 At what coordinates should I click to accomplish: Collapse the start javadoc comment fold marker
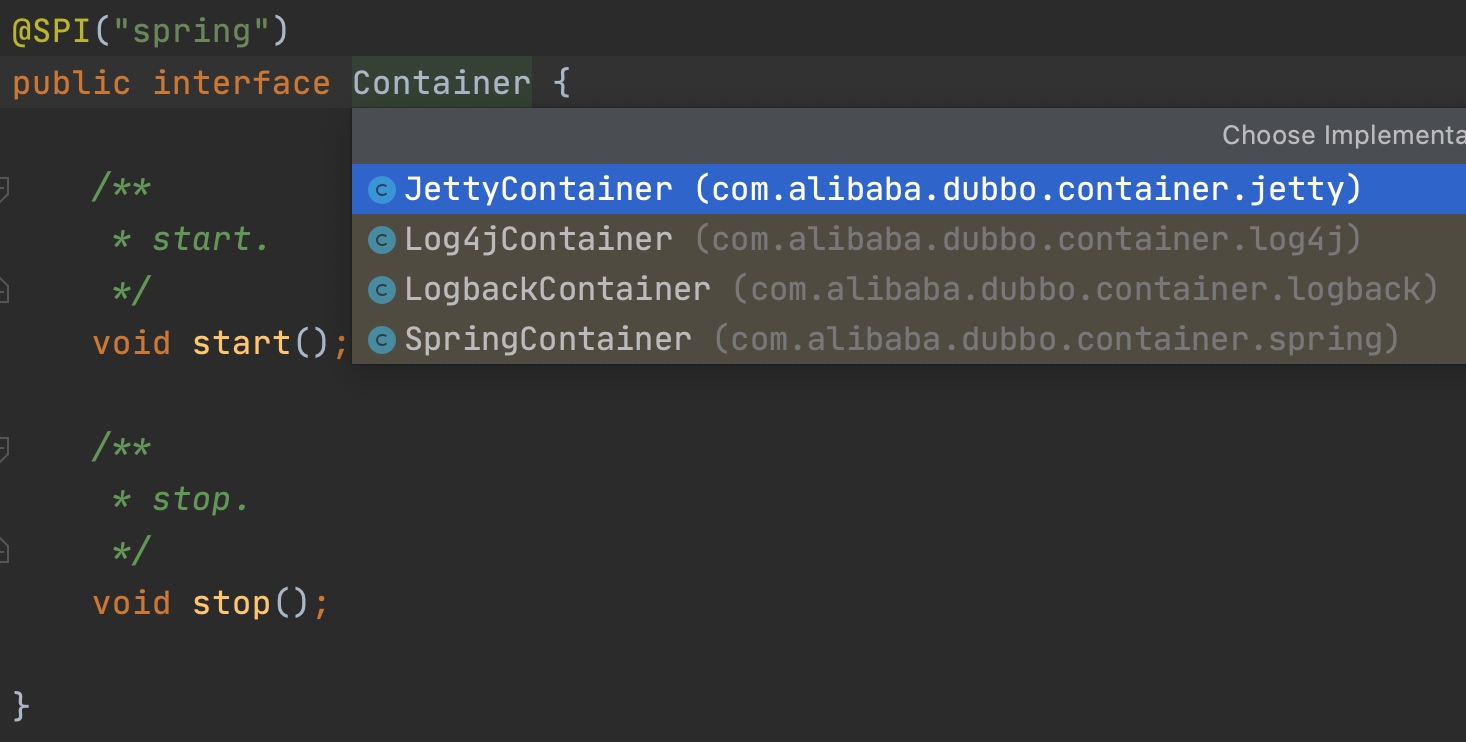pos(4,187)
